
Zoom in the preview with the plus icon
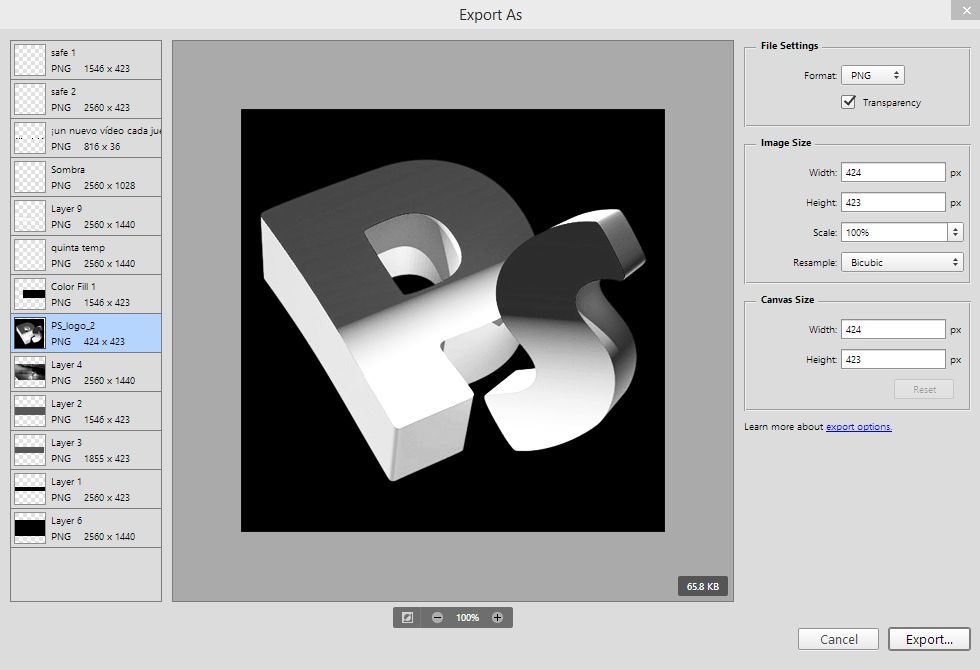tap(498, 618)
